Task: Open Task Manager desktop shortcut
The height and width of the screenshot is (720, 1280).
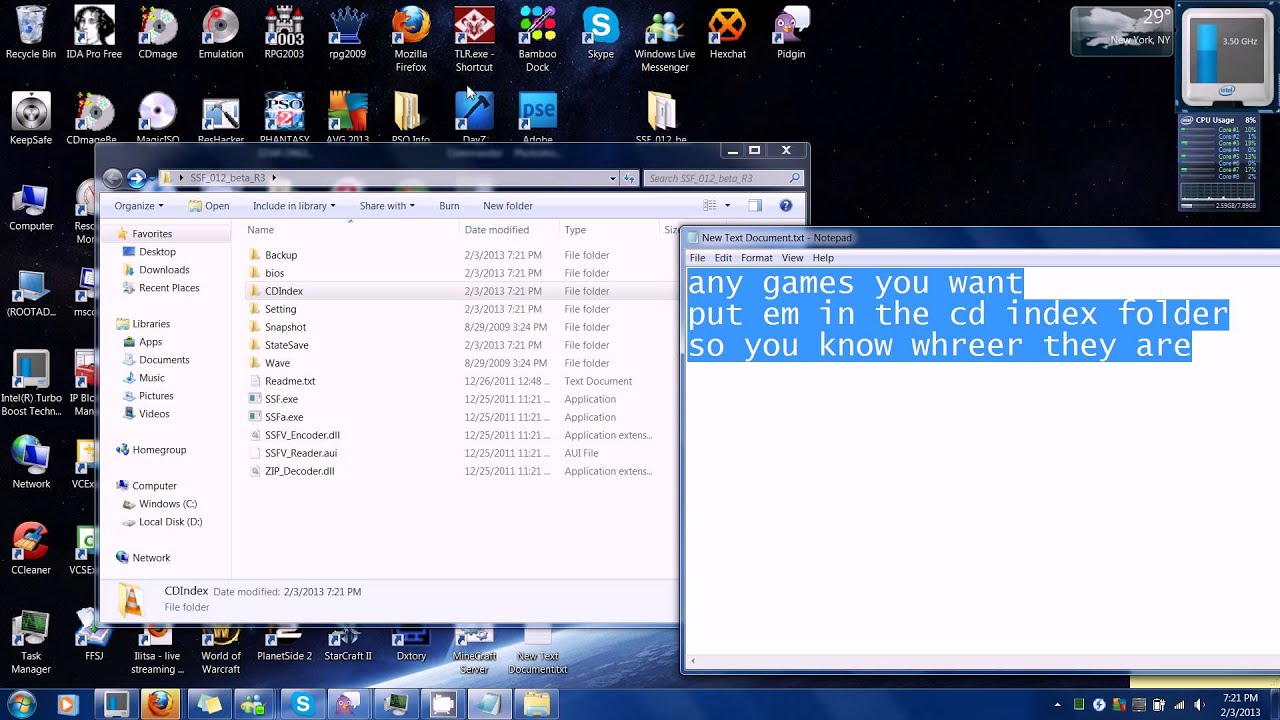Action: [31, 642]
